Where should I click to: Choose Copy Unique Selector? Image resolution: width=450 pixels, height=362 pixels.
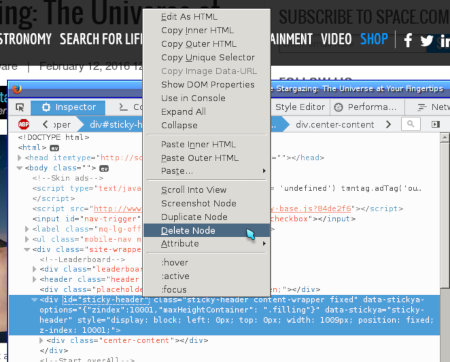pyautogui.click(x=207, y=58)
